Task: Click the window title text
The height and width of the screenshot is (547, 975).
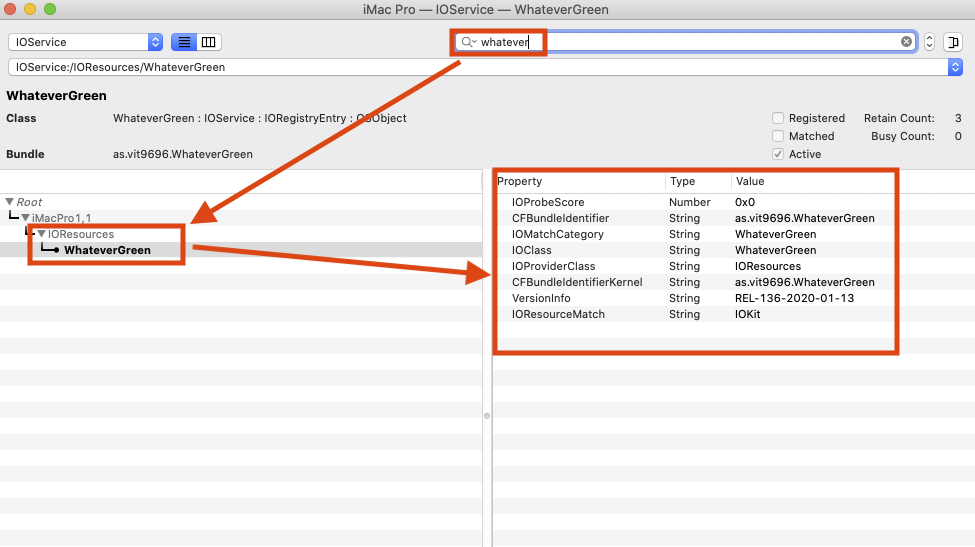Action: [486, 9]
